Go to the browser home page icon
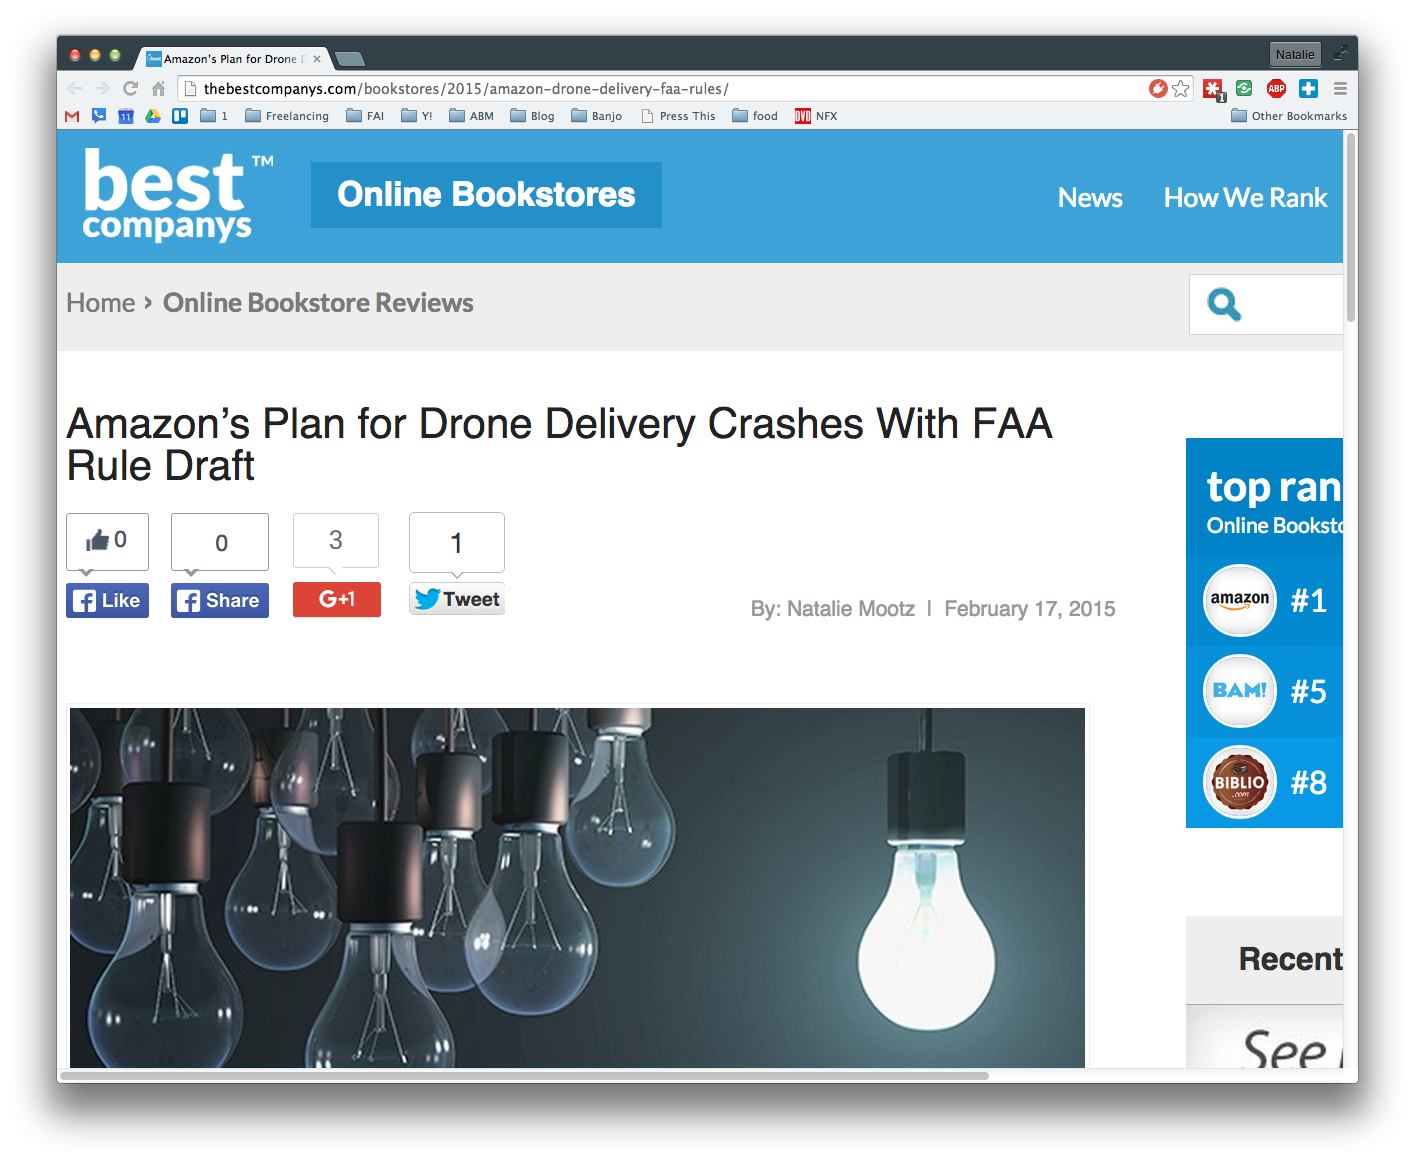This screenshot has height=1162, width=1415. coord(158,89)
